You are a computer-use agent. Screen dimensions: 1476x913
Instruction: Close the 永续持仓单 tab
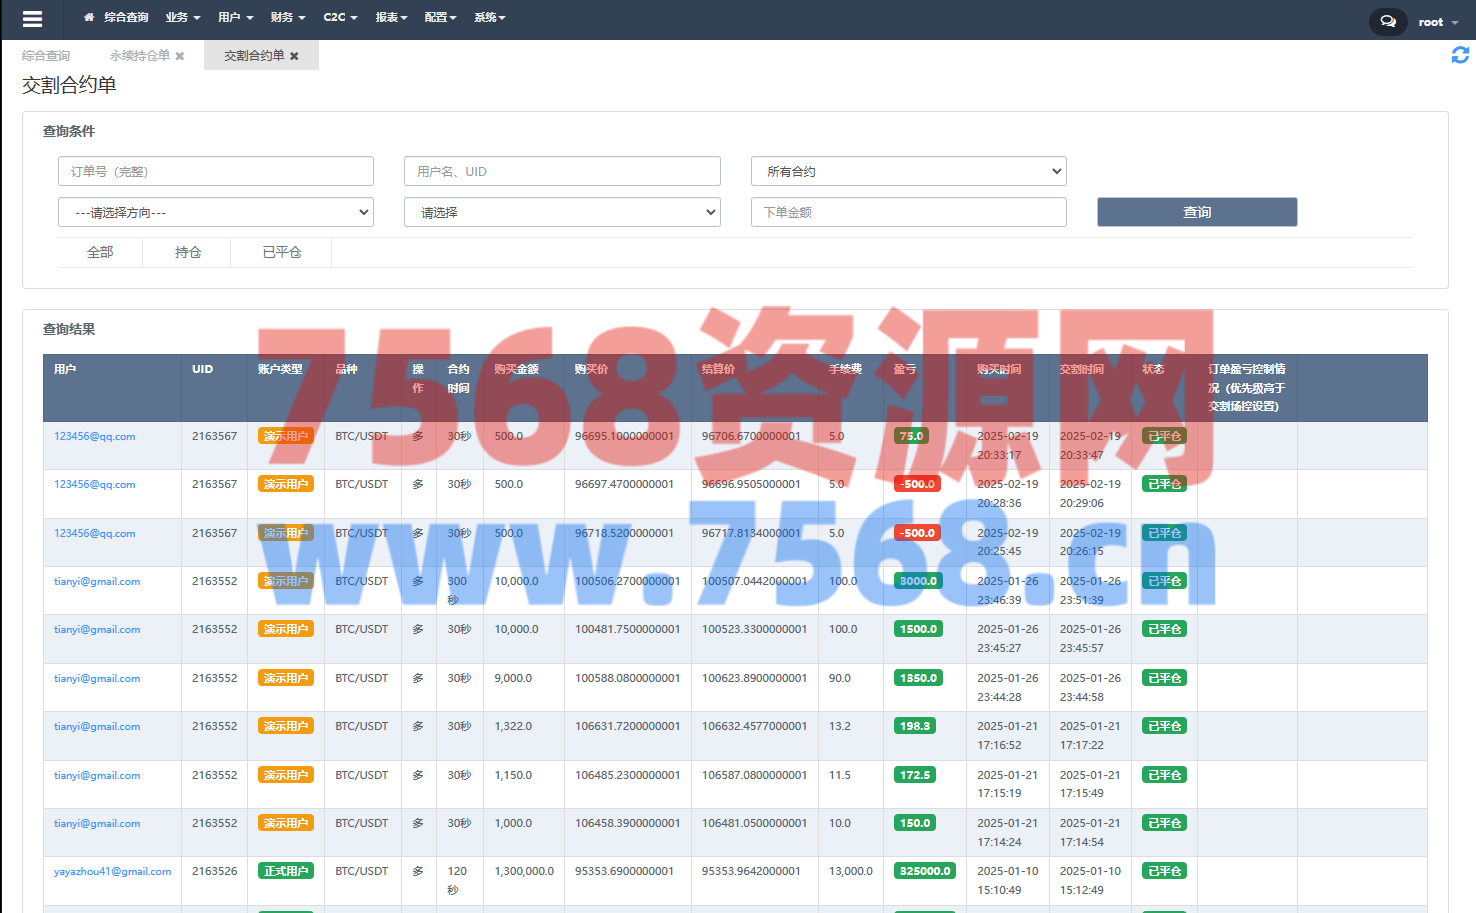[x=180, y=56]
